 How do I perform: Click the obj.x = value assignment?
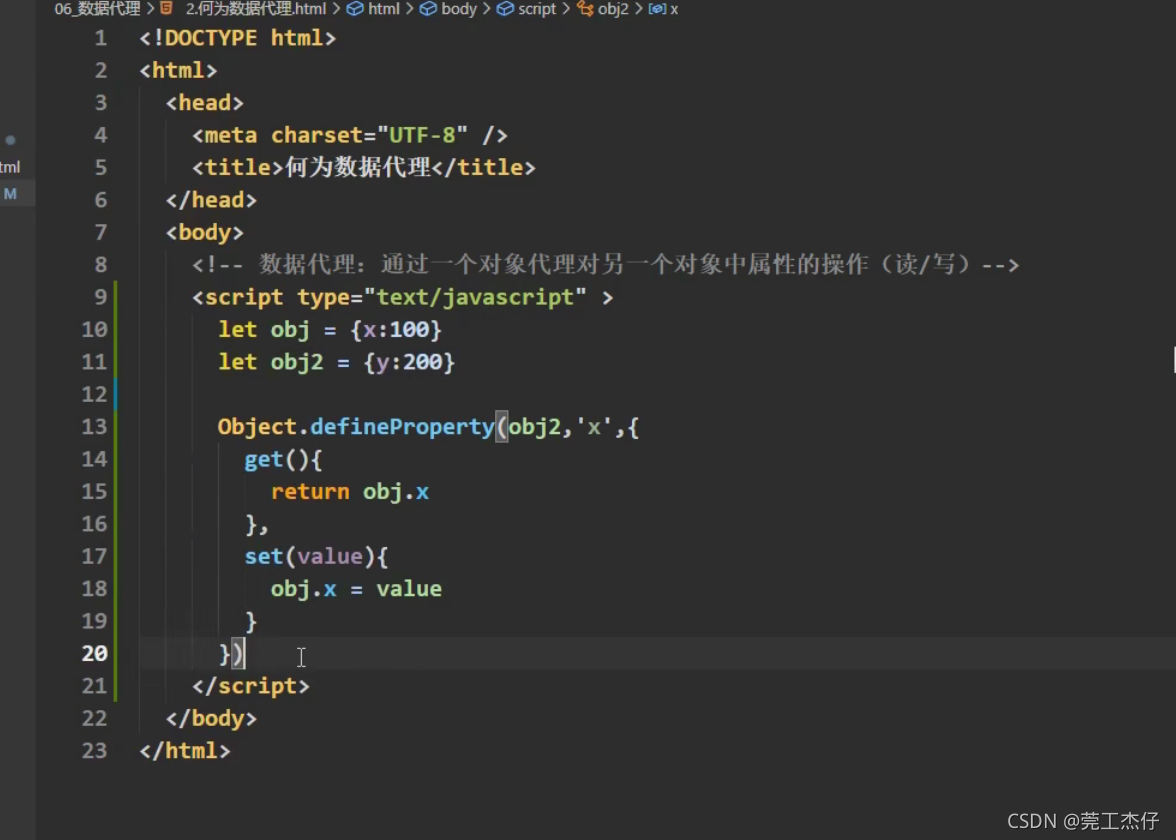[356, 589]
